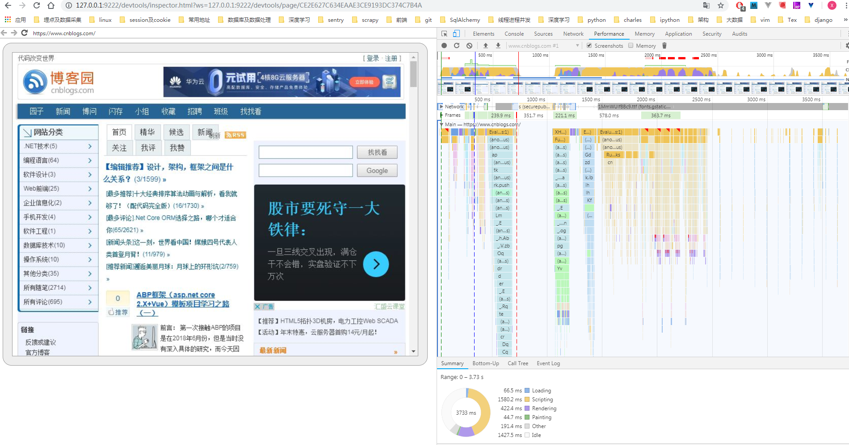The image size is (849, 445).
Task: Collect garbage using the trash can icon
Action: (x=664, y=46)
